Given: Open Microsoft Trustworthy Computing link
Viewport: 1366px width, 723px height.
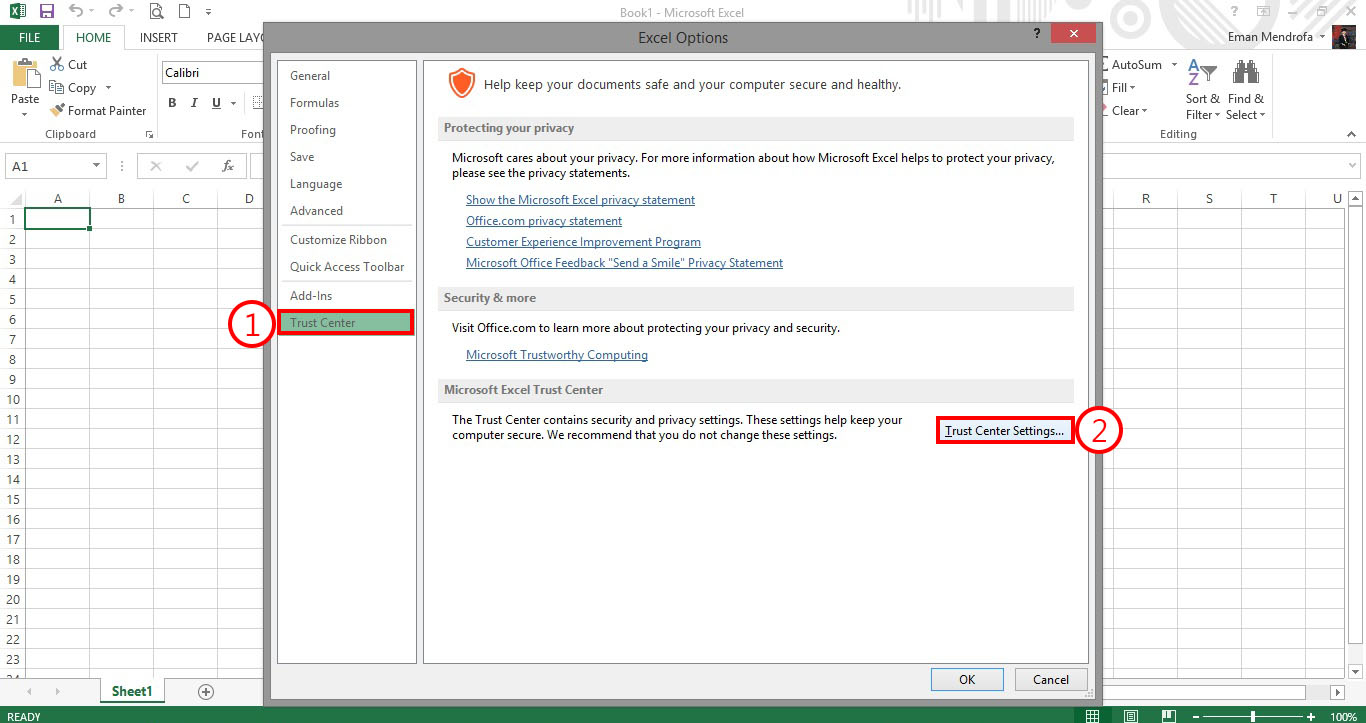Looking at the screenshot, I should tap(557, 355).
